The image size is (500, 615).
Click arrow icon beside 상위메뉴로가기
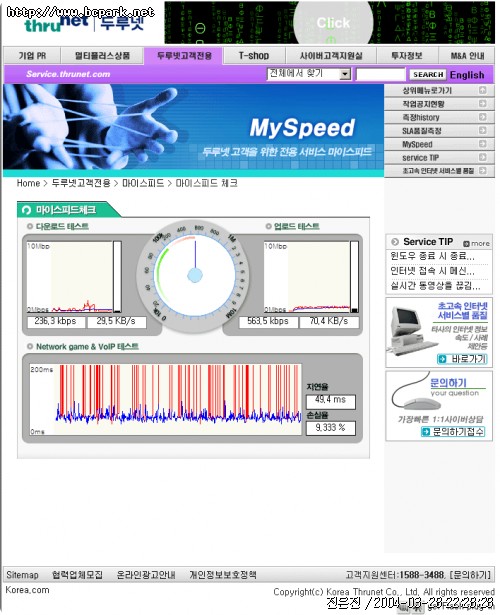(x=482, y=90)
